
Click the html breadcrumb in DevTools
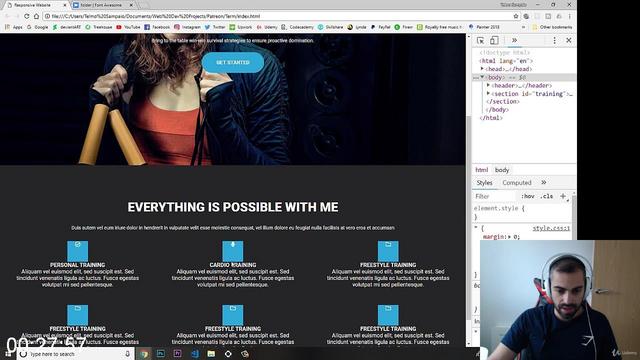(482, 170)
